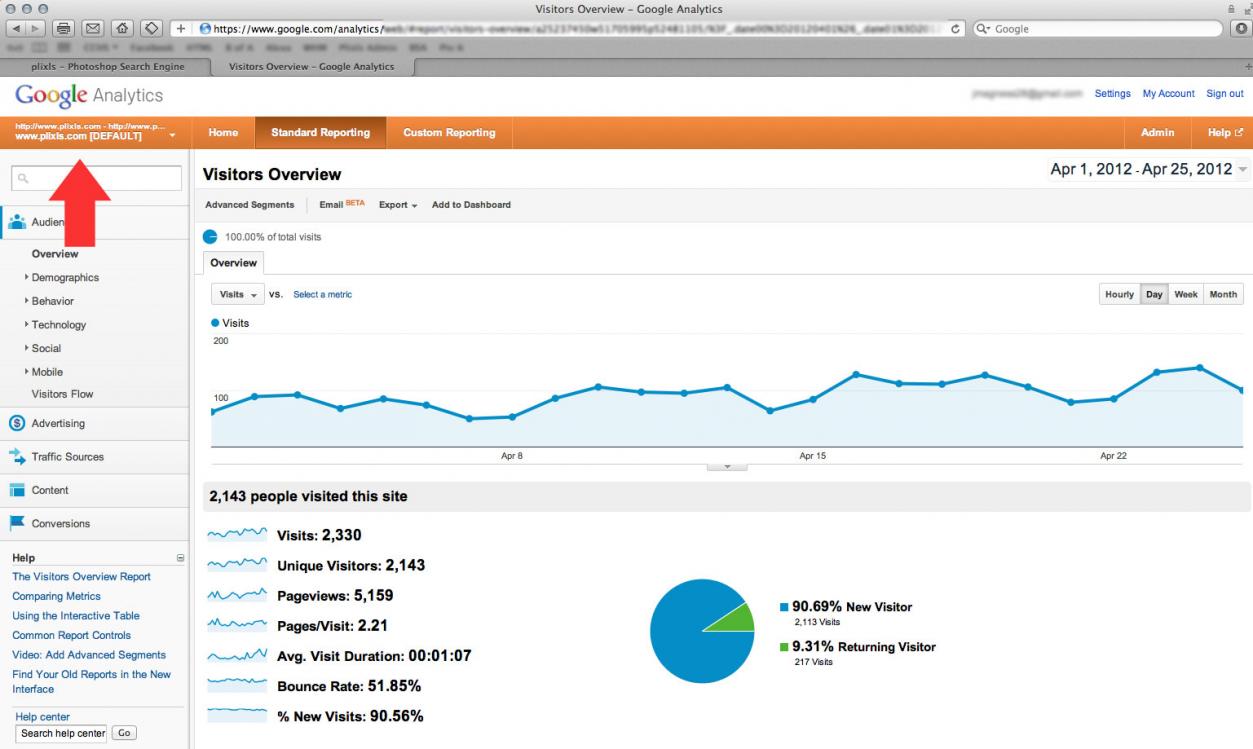Open the Home tab in orange navbar
The image size is (1253, 749).
pos(223,132)
